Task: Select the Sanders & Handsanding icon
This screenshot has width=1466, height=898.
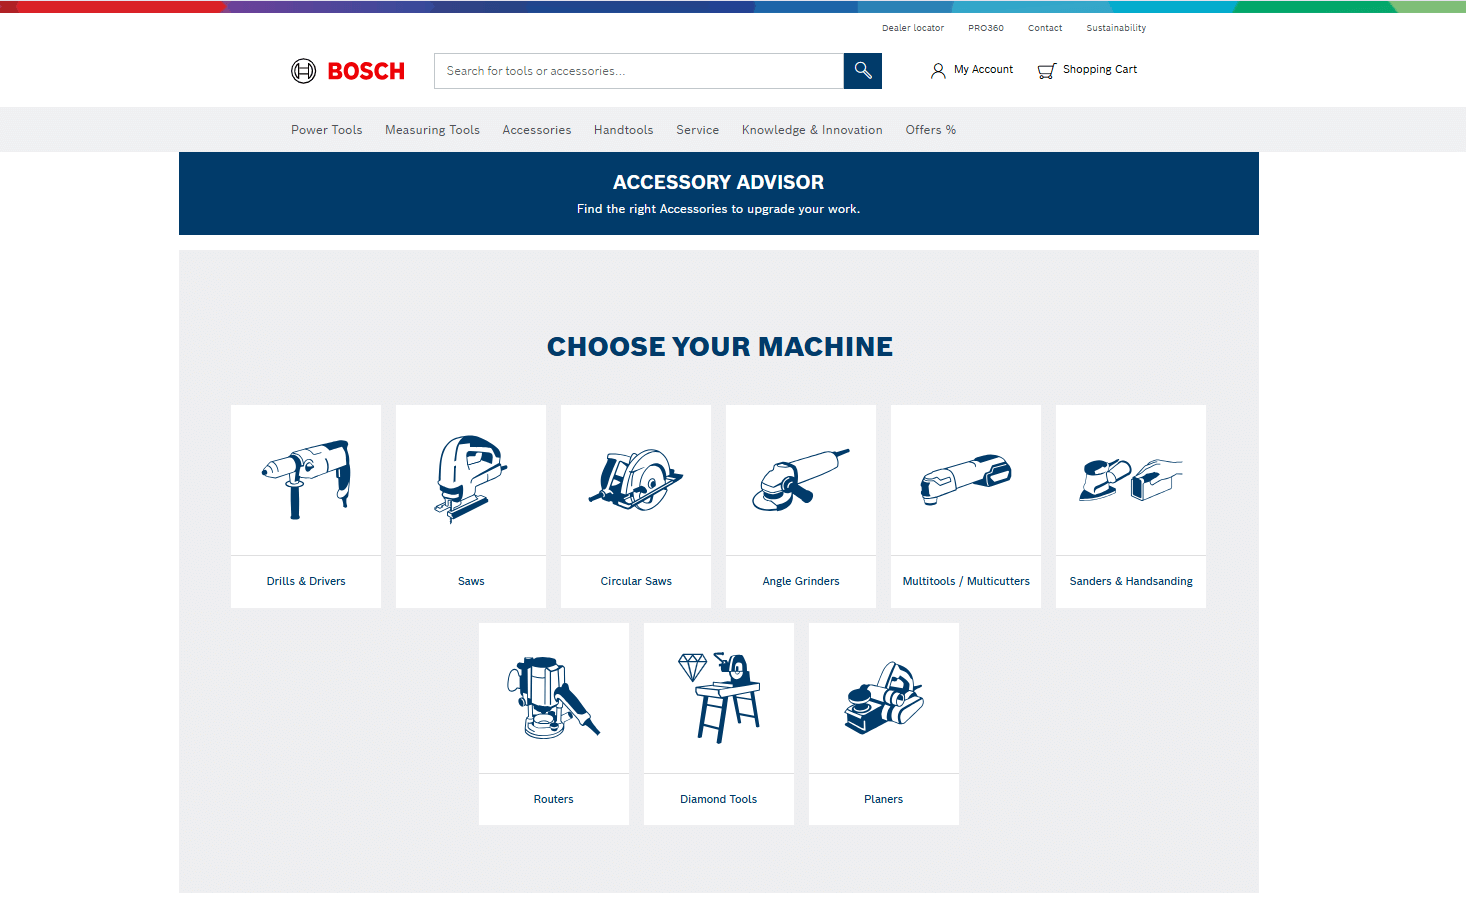Action: pyautogui.click(x=1131, y=481)
